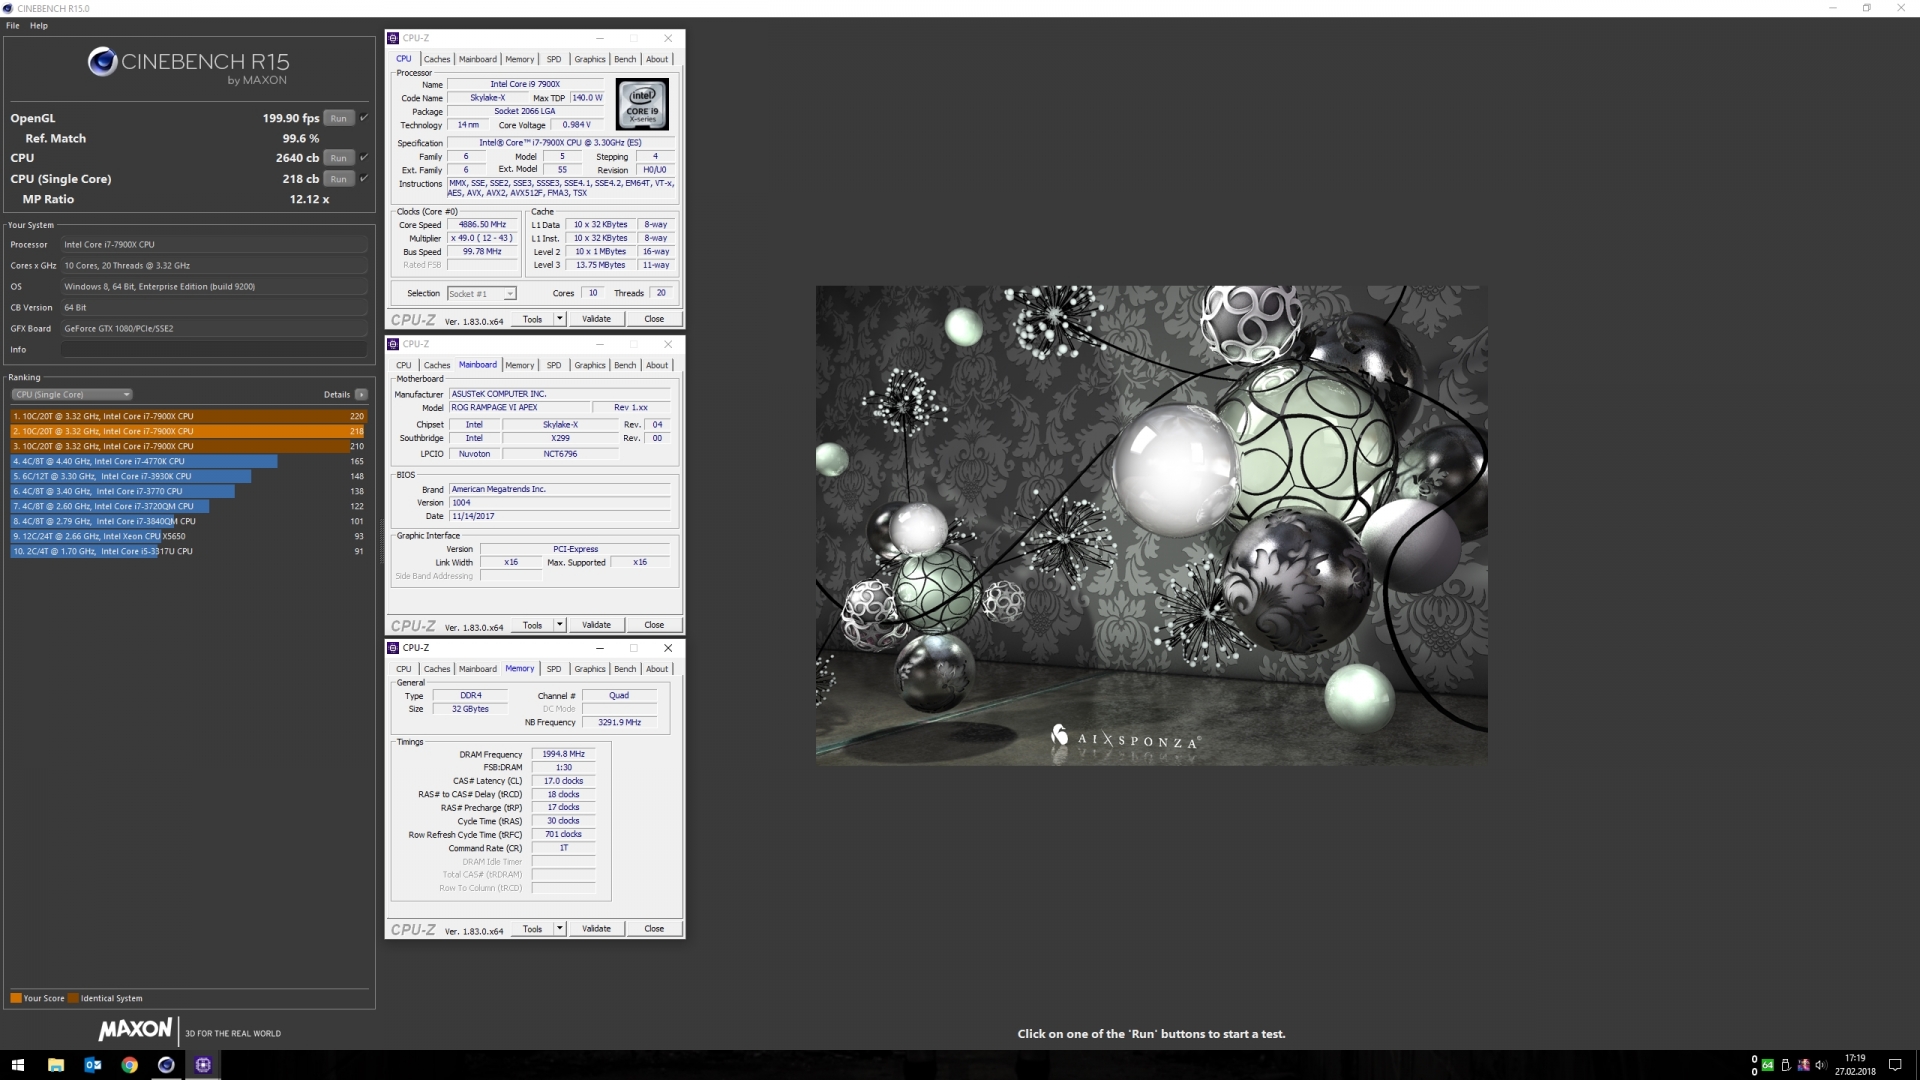Image resolution: width=1920 pixels, height=1080 pixels.
Task: Click the Mainboard tab in CPU-Z
Action: click(475, 365)
